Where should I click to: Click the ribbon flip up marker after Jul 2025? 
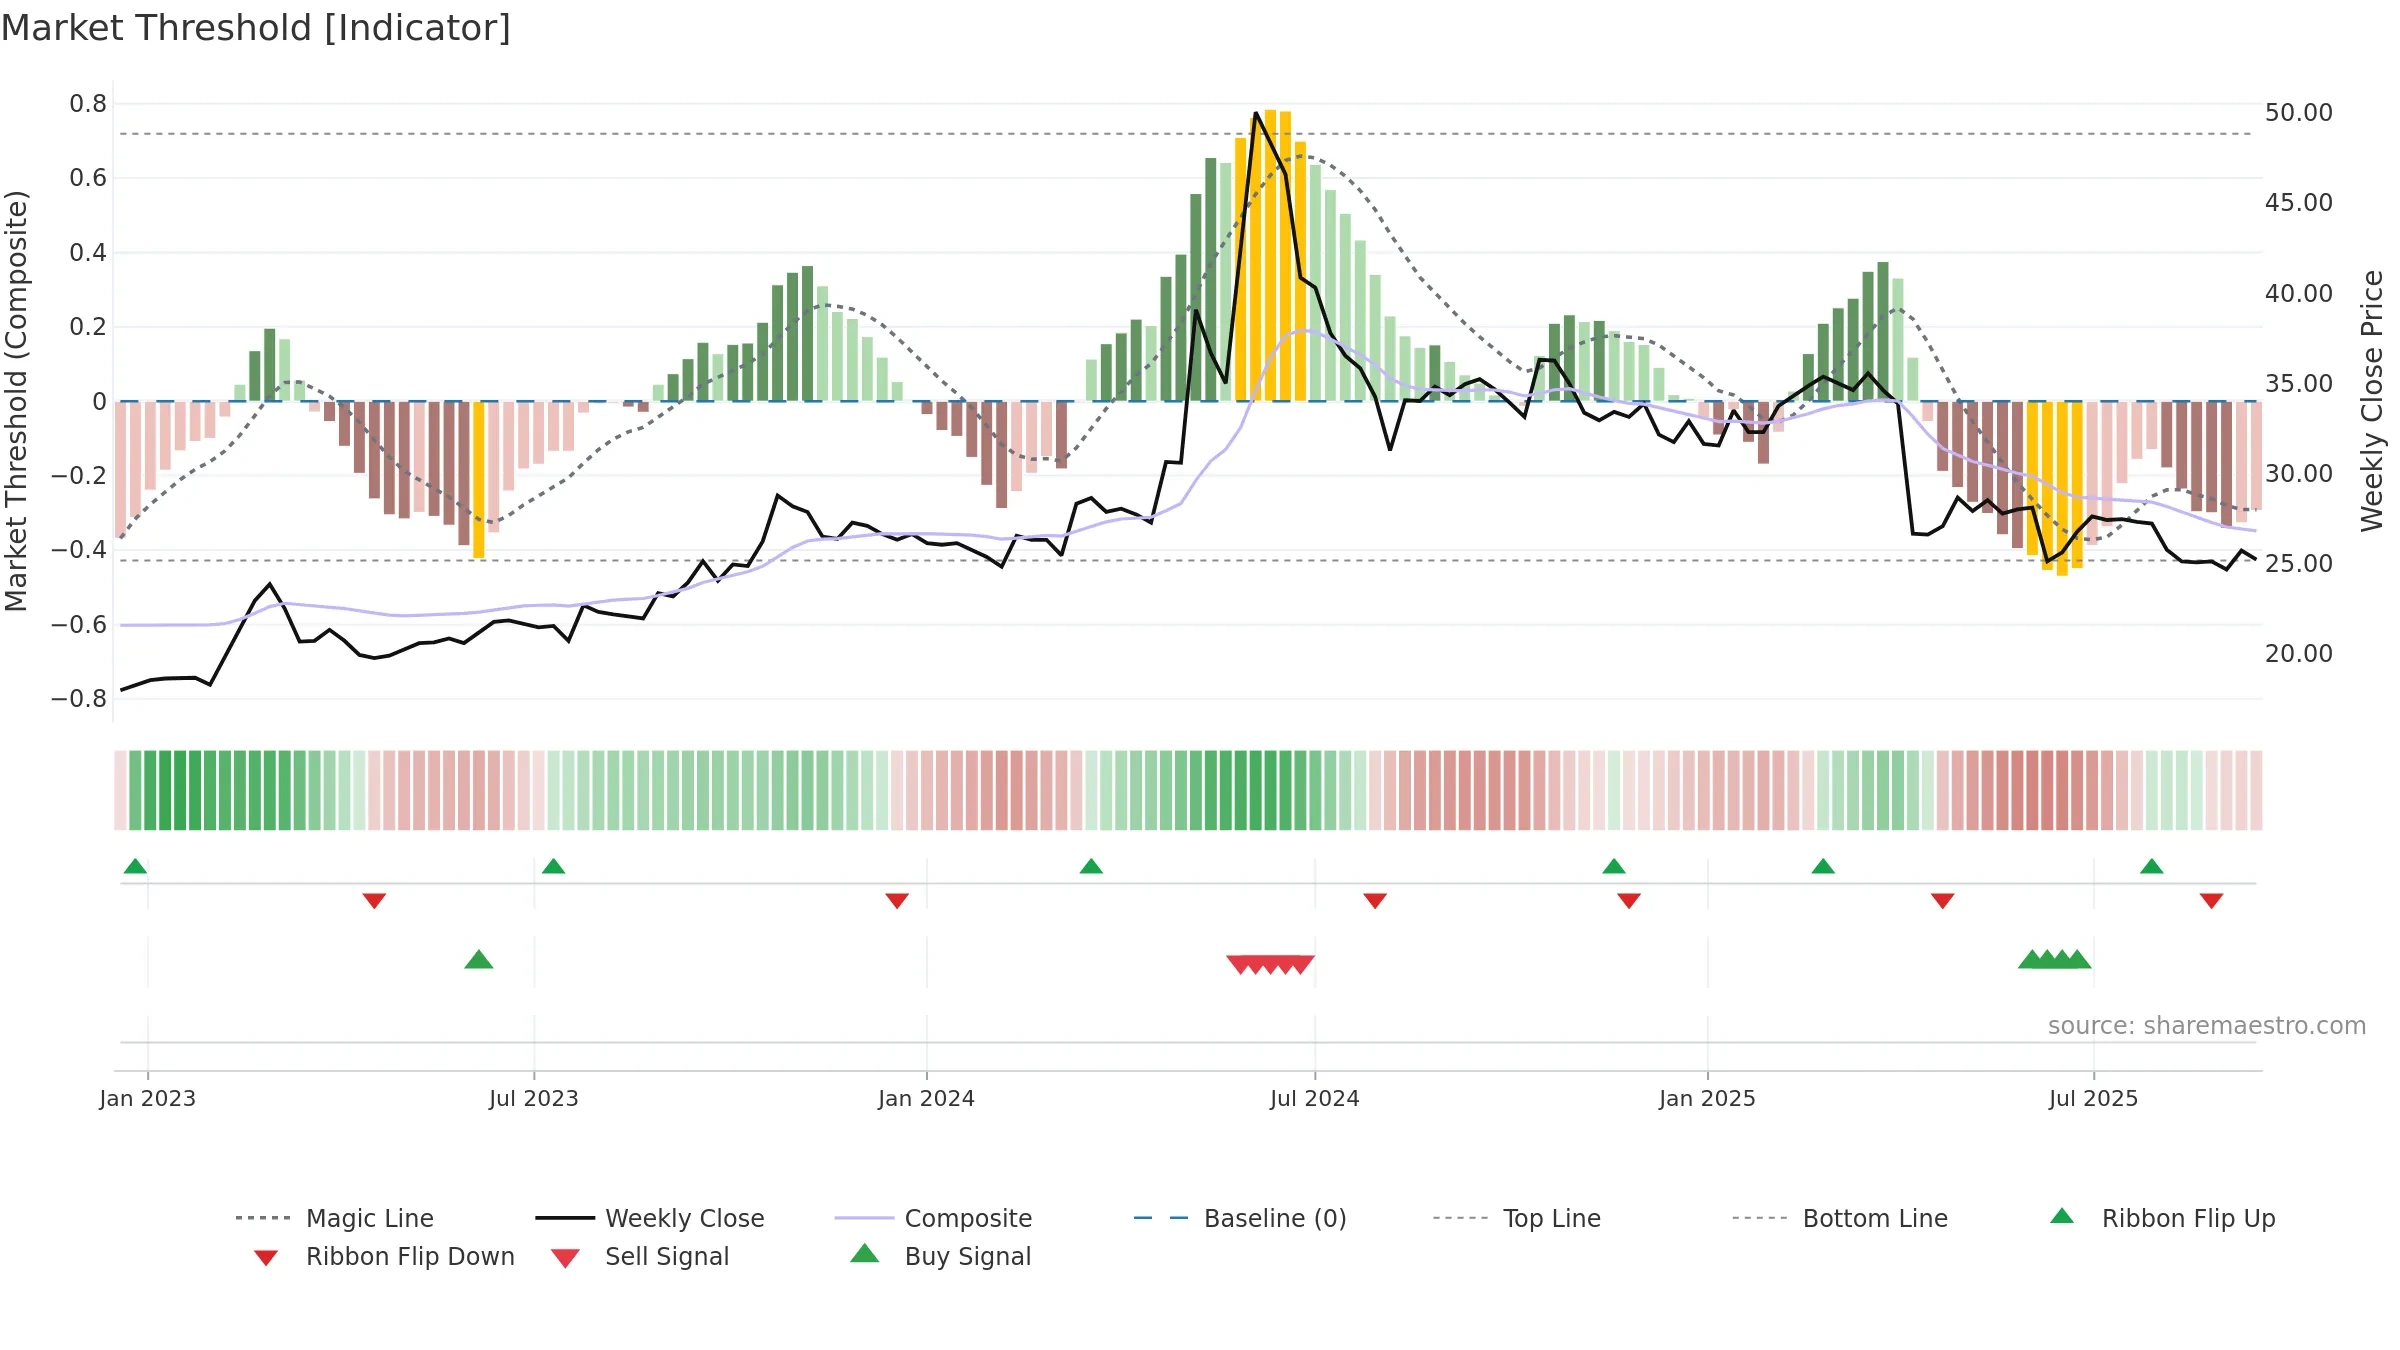2152,866
